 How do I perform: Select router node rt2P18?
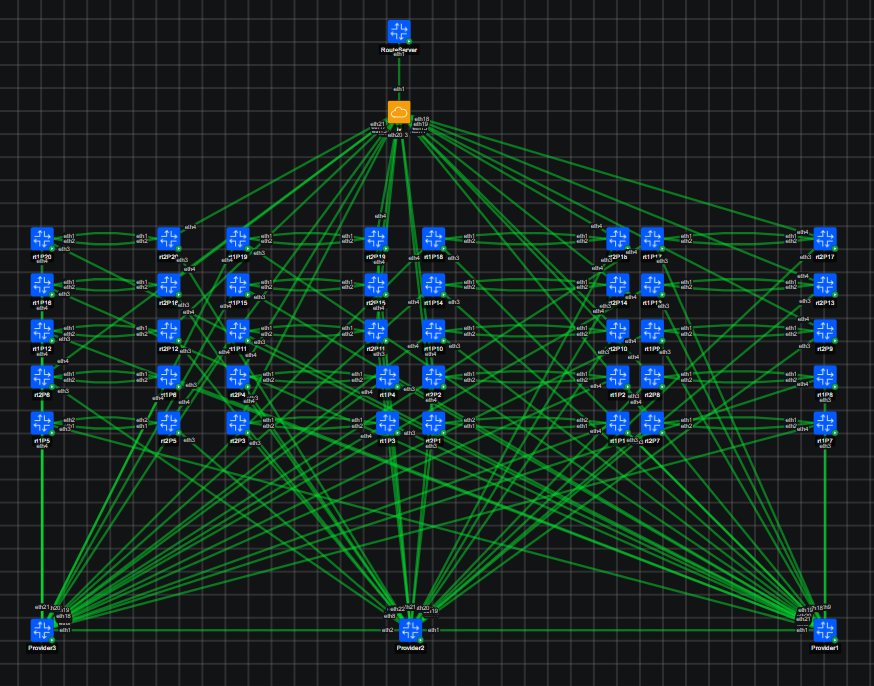coord(618,239)
